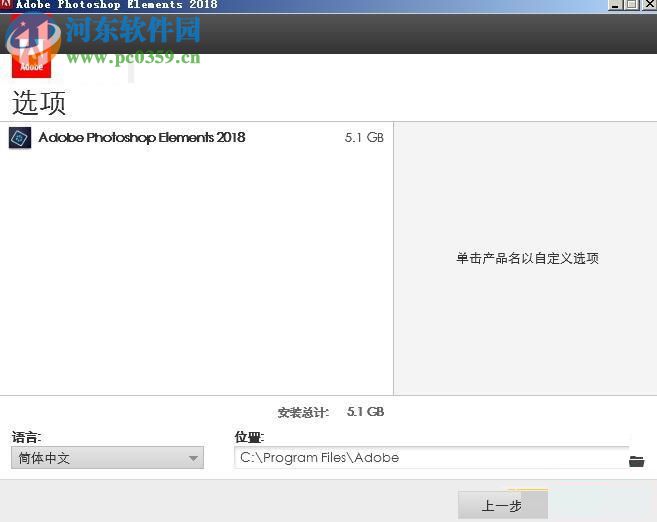Close the installer window

649,5
